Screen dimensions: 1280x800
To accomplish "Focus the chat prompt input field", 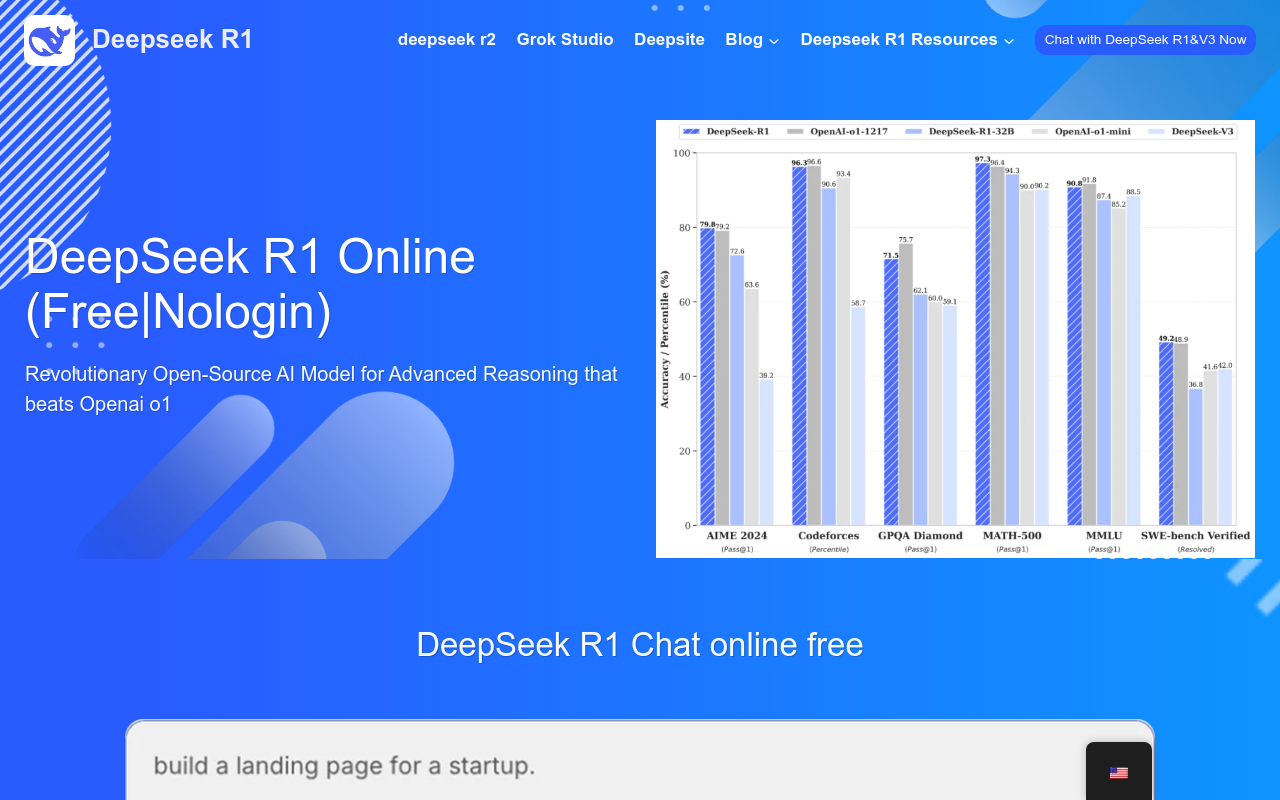I will (640, 762).
